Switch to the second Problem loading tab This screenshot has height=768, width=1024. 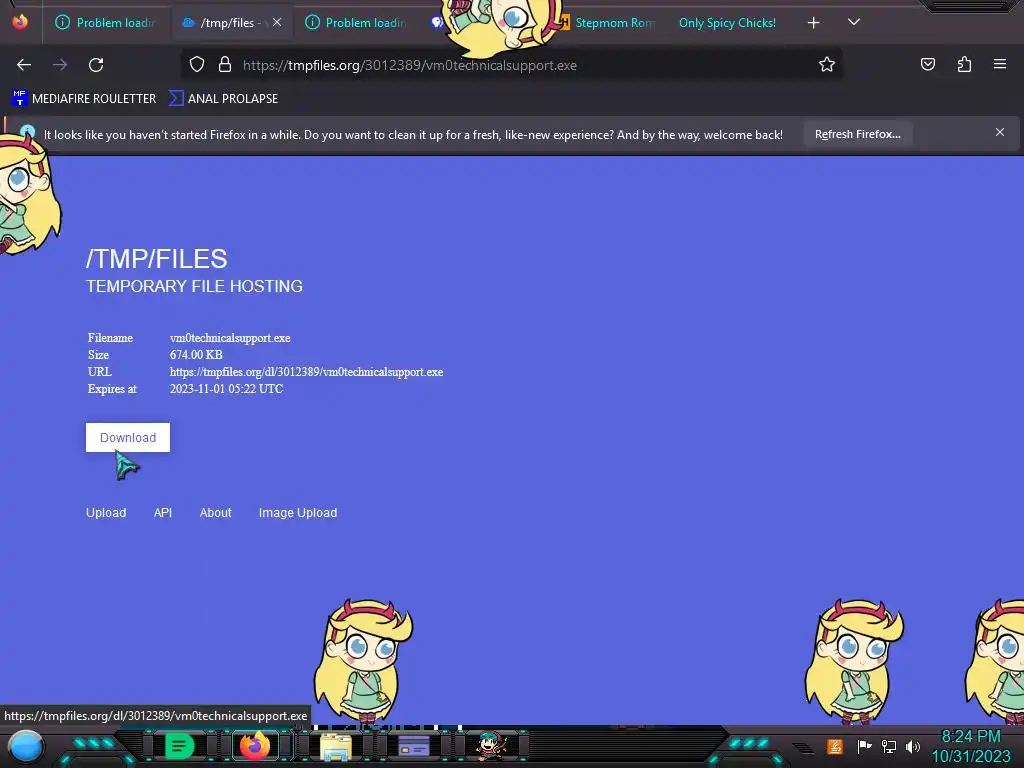[358, 23]
